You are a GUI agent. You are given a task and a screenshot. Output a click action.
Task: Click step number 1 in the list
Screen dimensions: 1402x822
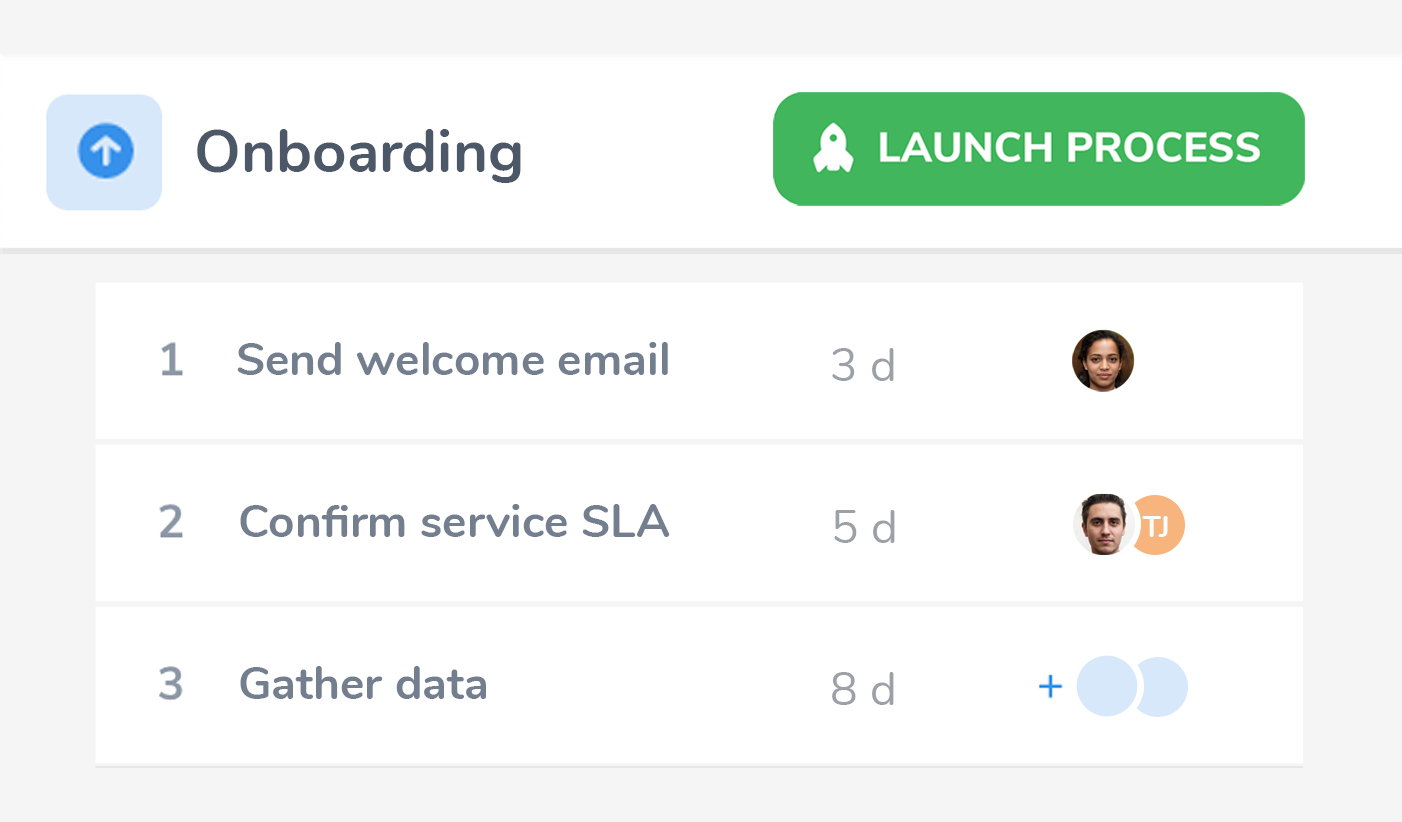coord(171,361)
